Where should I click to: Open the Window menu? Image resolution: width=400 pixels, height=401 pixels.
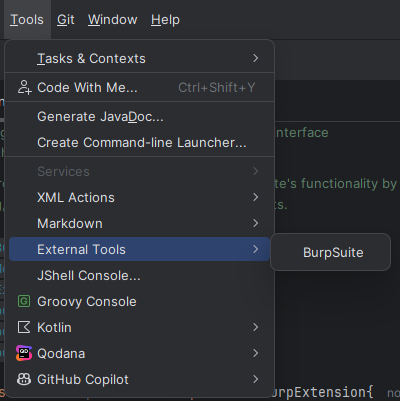(x=112, y=20)
